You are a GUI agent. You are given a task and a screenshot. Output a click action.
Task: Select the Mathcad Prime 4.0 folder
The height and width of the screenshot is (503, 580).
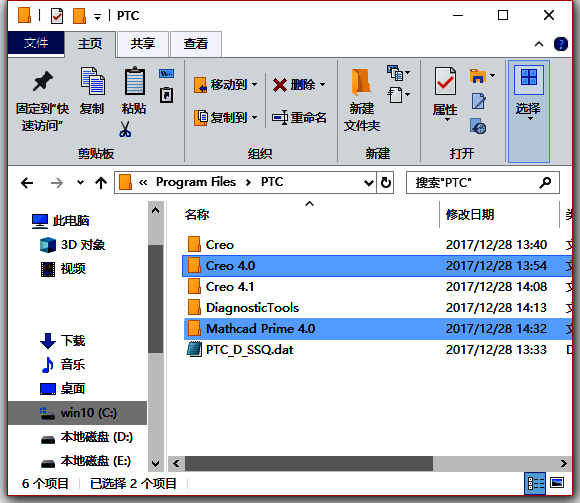(x=377, y=328)
